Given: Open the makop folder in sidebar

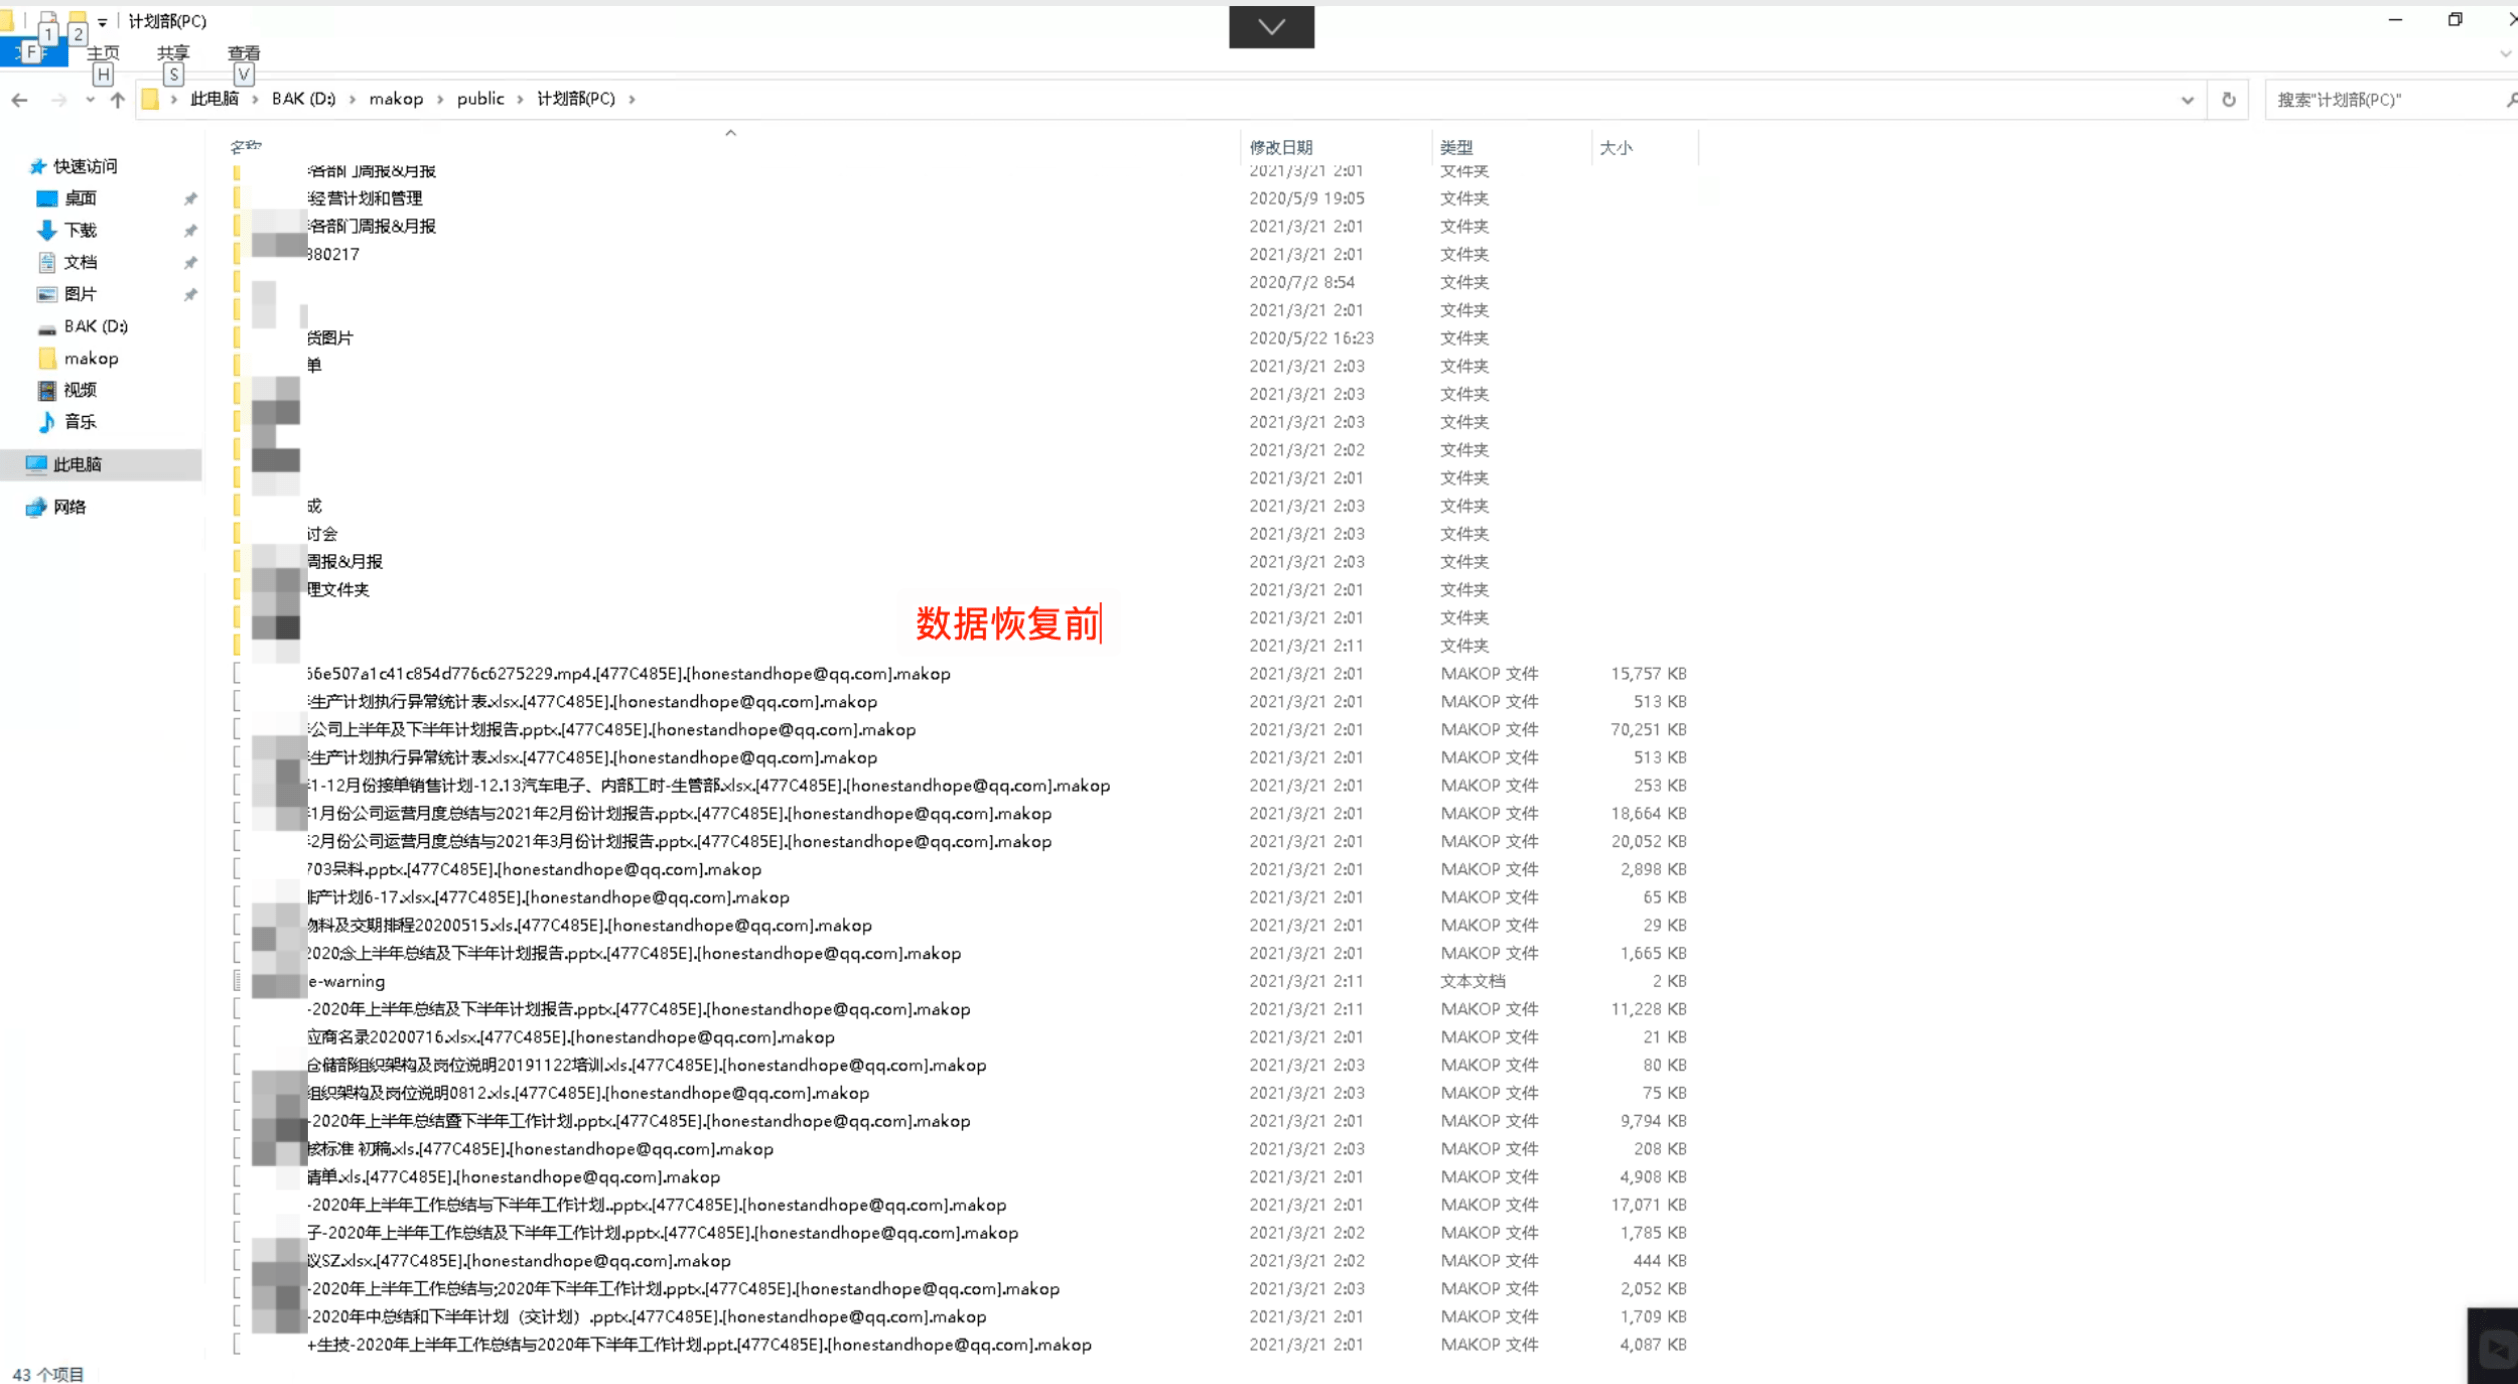Looking at the screenshot, I should 91,358.
